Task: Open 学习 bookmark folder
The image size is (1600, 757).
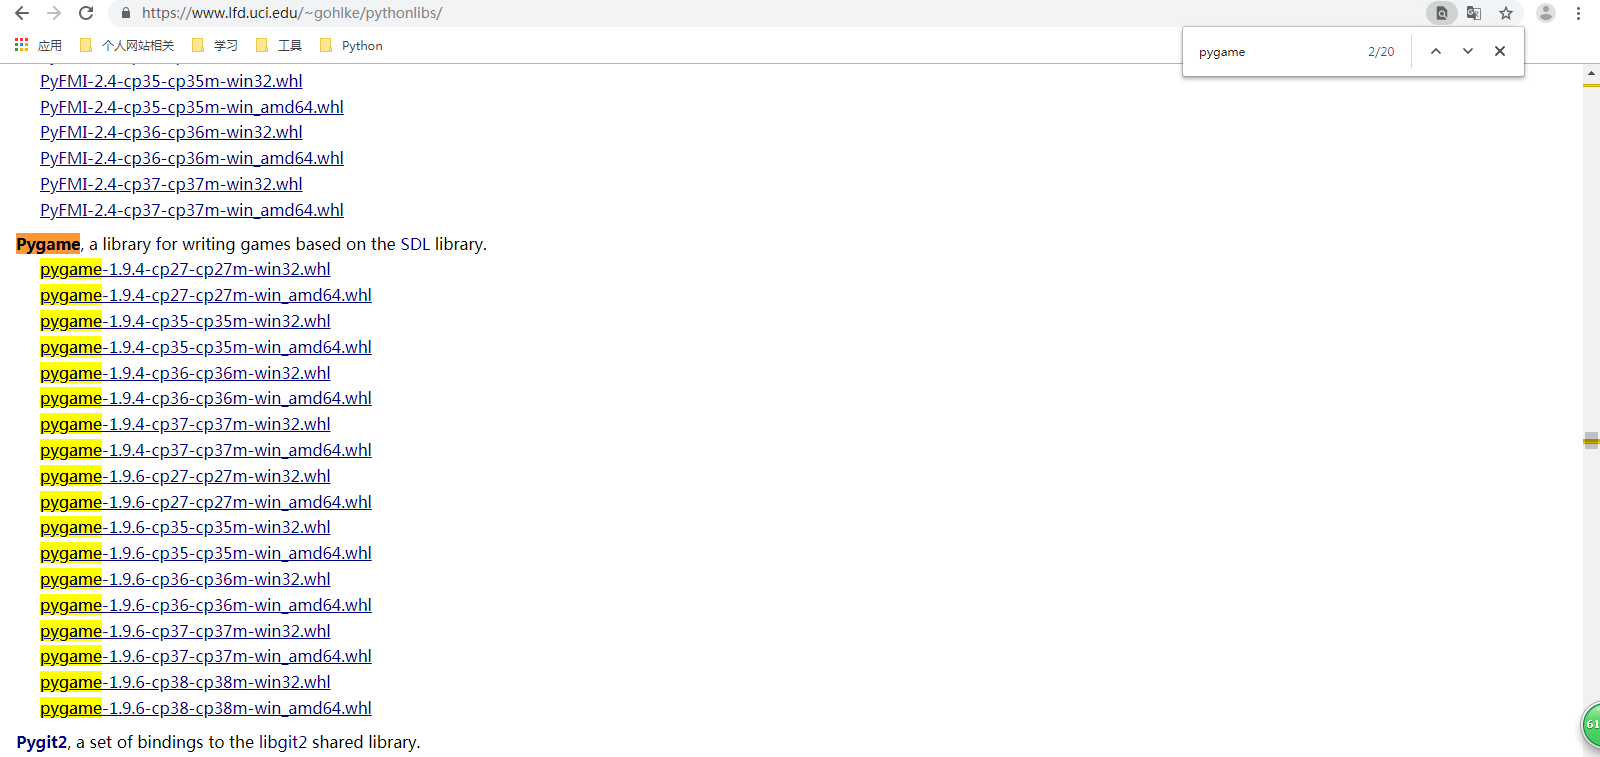Action: (215, 45)
